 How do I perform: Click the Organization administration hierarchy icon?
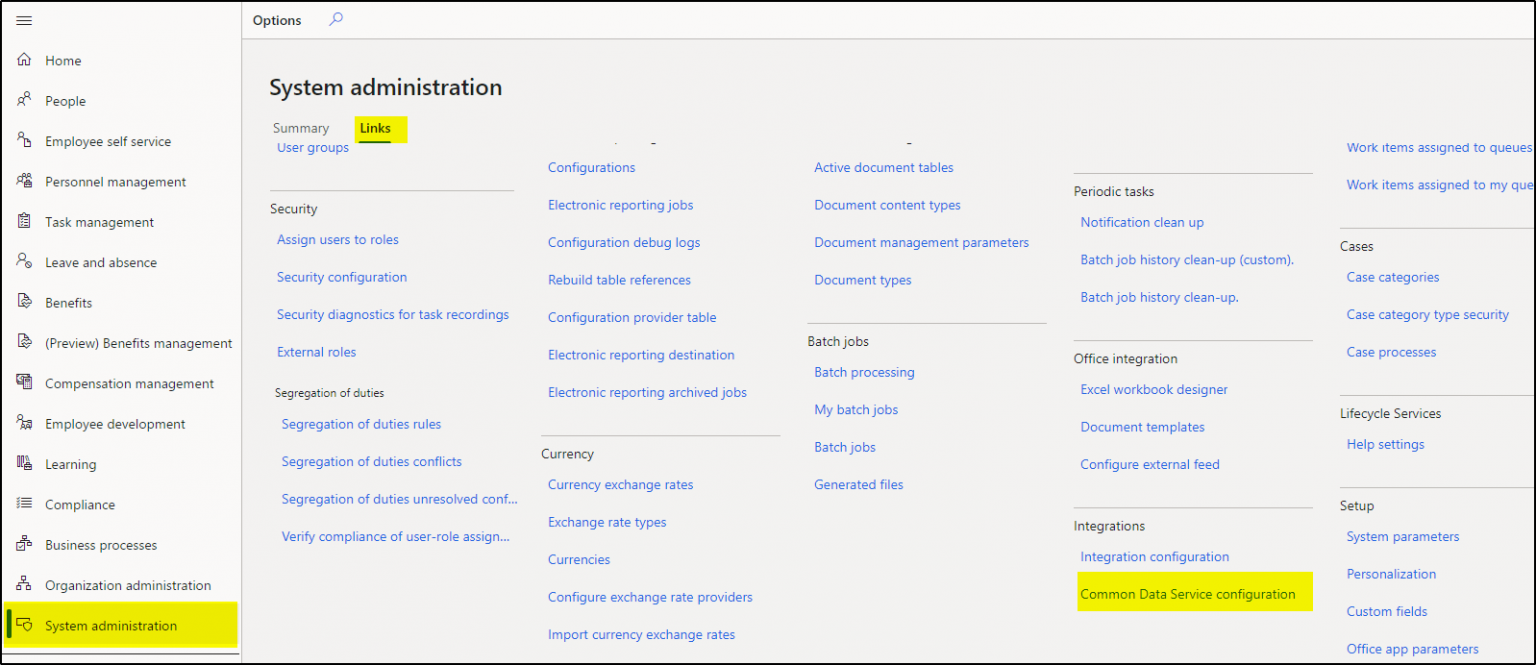pyautogui.click(x=25, y=585)
